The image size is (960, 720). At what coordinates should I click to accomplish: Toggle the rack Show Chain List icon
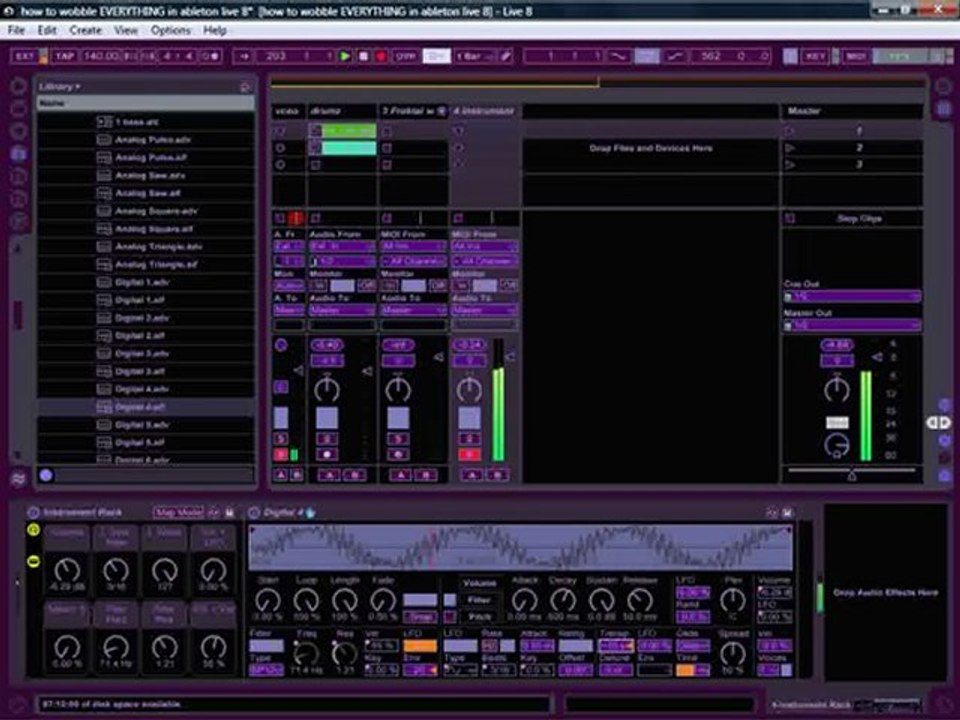(x=33, y=561)
